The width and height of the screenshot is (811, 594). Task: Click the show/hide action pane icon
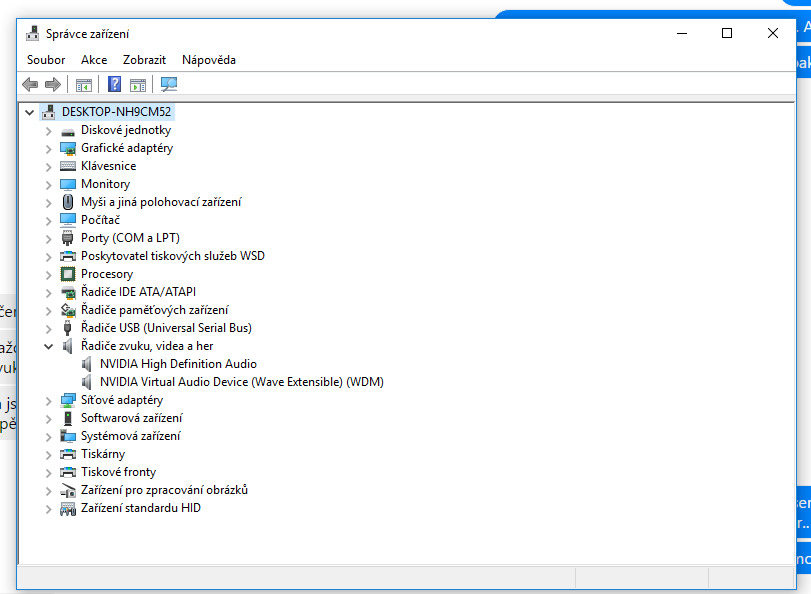[138, 84]
